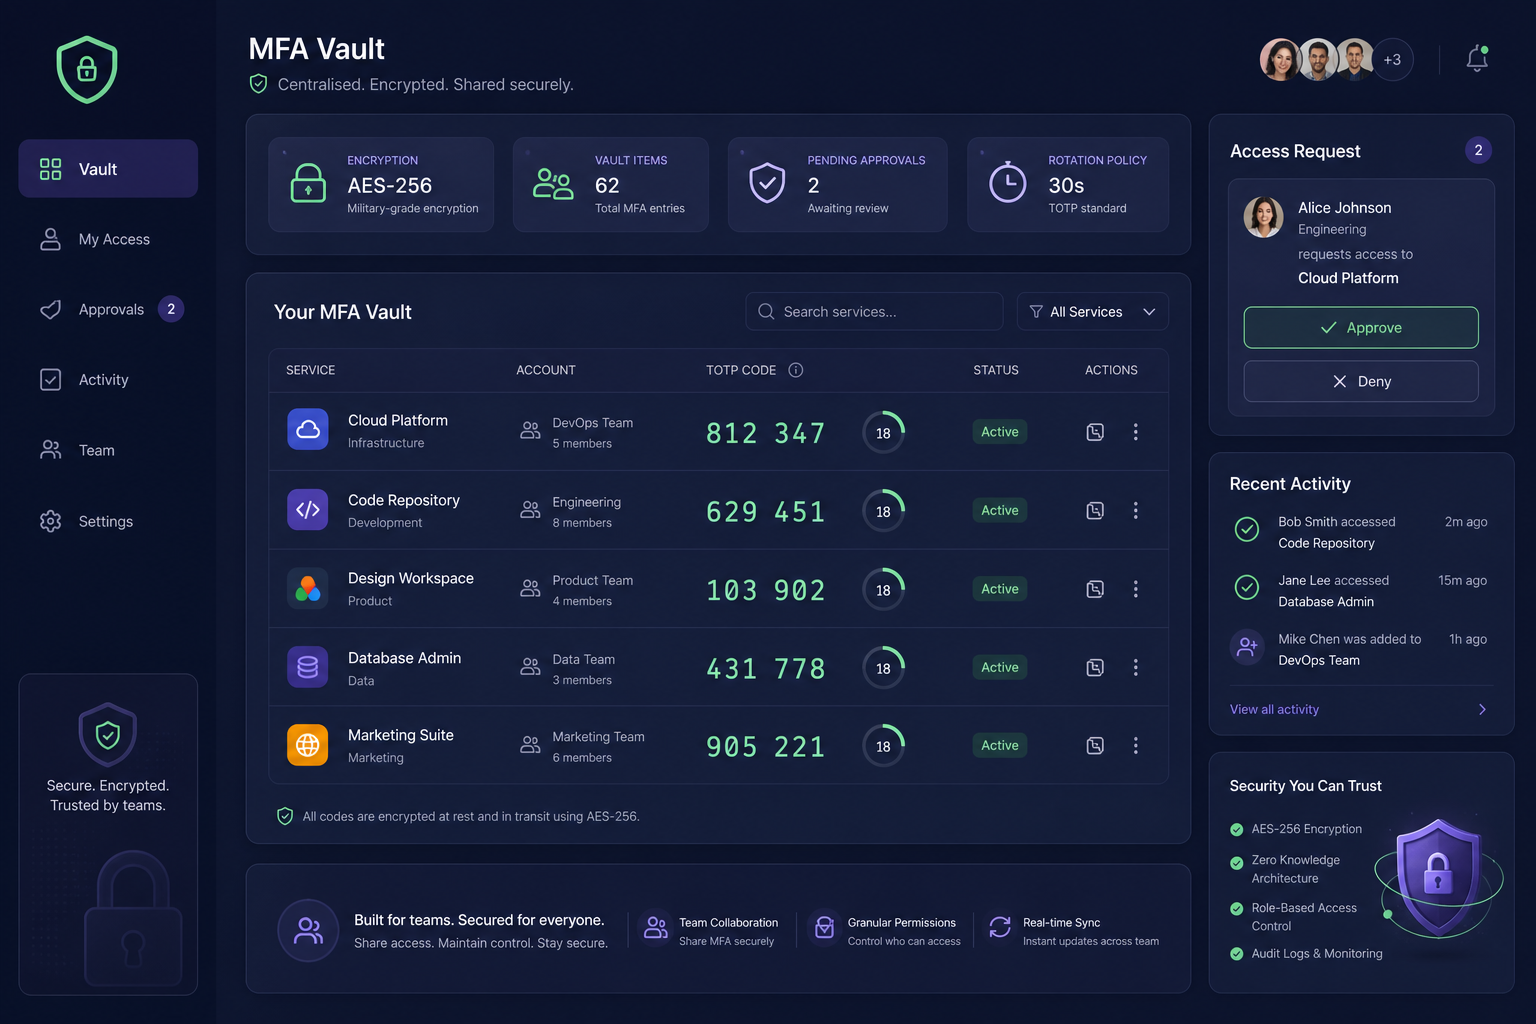Image resolution: width=1536 pixels, height=1024 pixels.
Task: Click the TOTP code 629 451
Action: point(766,511)
